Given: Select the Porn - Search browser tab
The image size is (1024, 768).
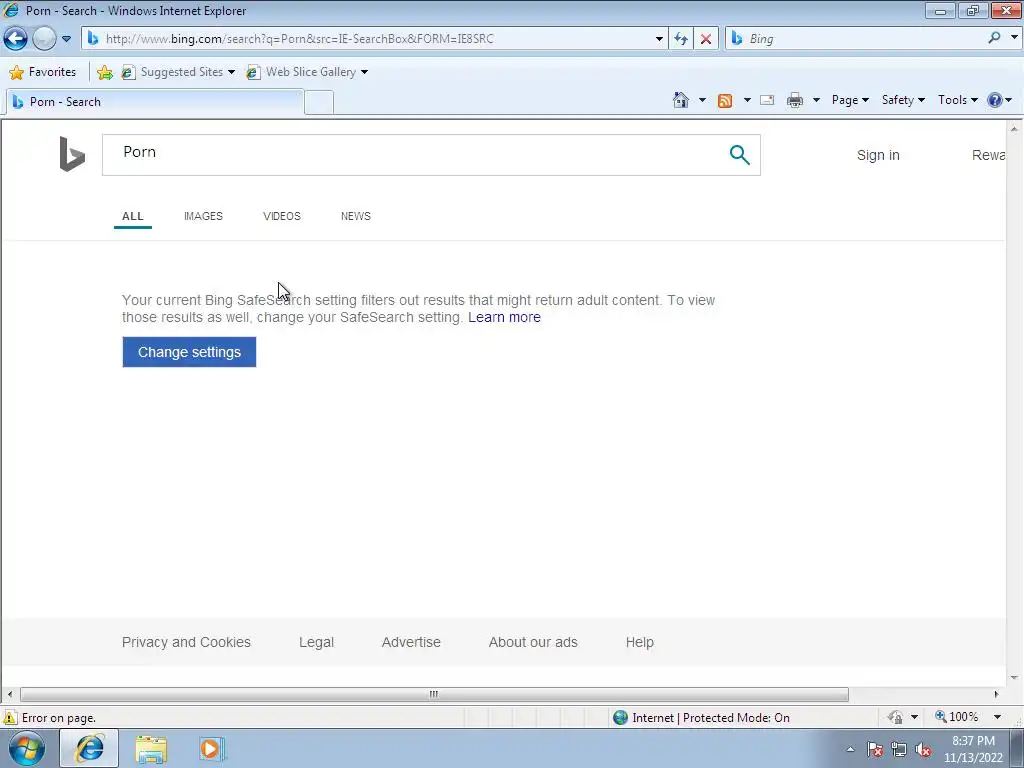Looking at the screenshot, I should tap(155, 102).
